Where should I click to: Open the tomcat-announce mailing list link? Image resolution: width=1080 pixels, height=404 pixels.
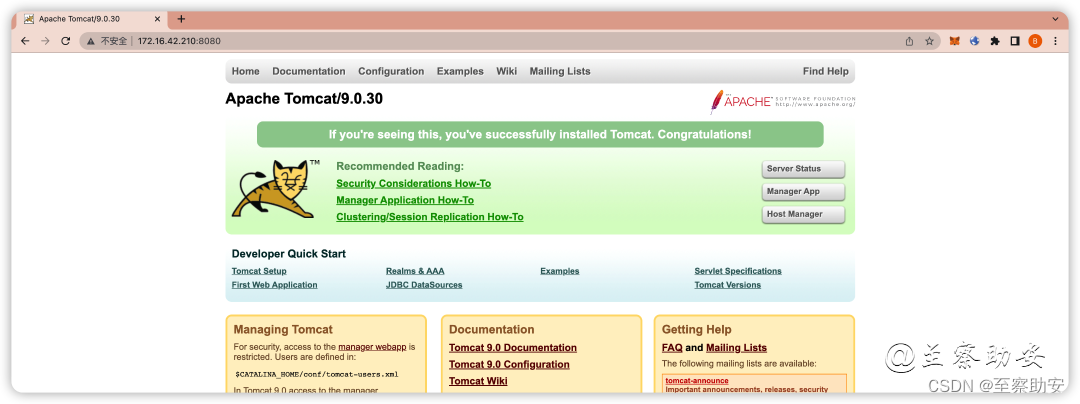pyautogui.click(x=697, y=381)
